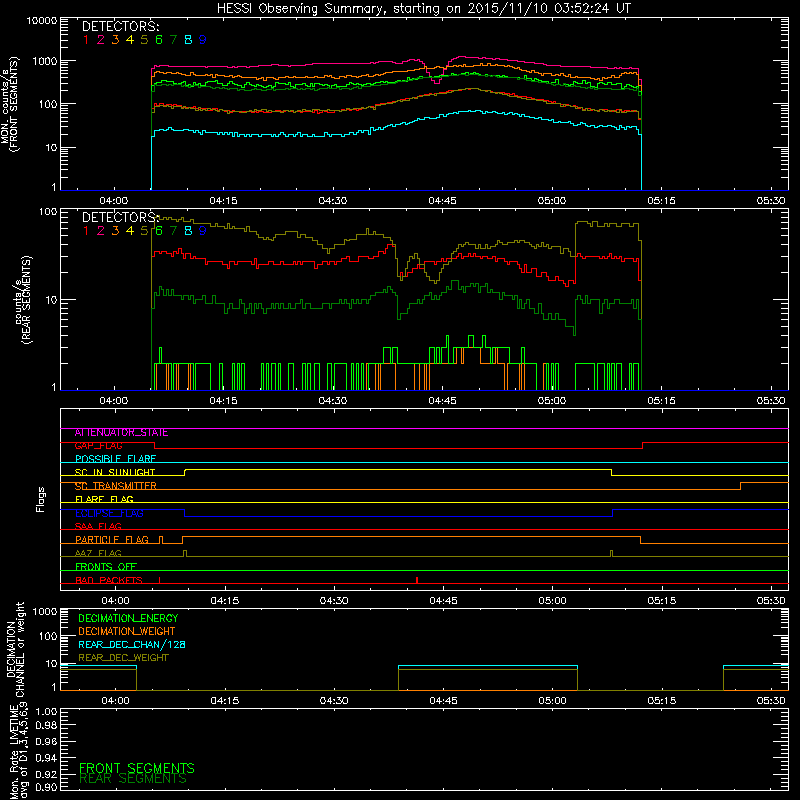Select orange detector 3 in rear segments legend
The height and width of the screenshot is (800, 800).
pos(115,231)
